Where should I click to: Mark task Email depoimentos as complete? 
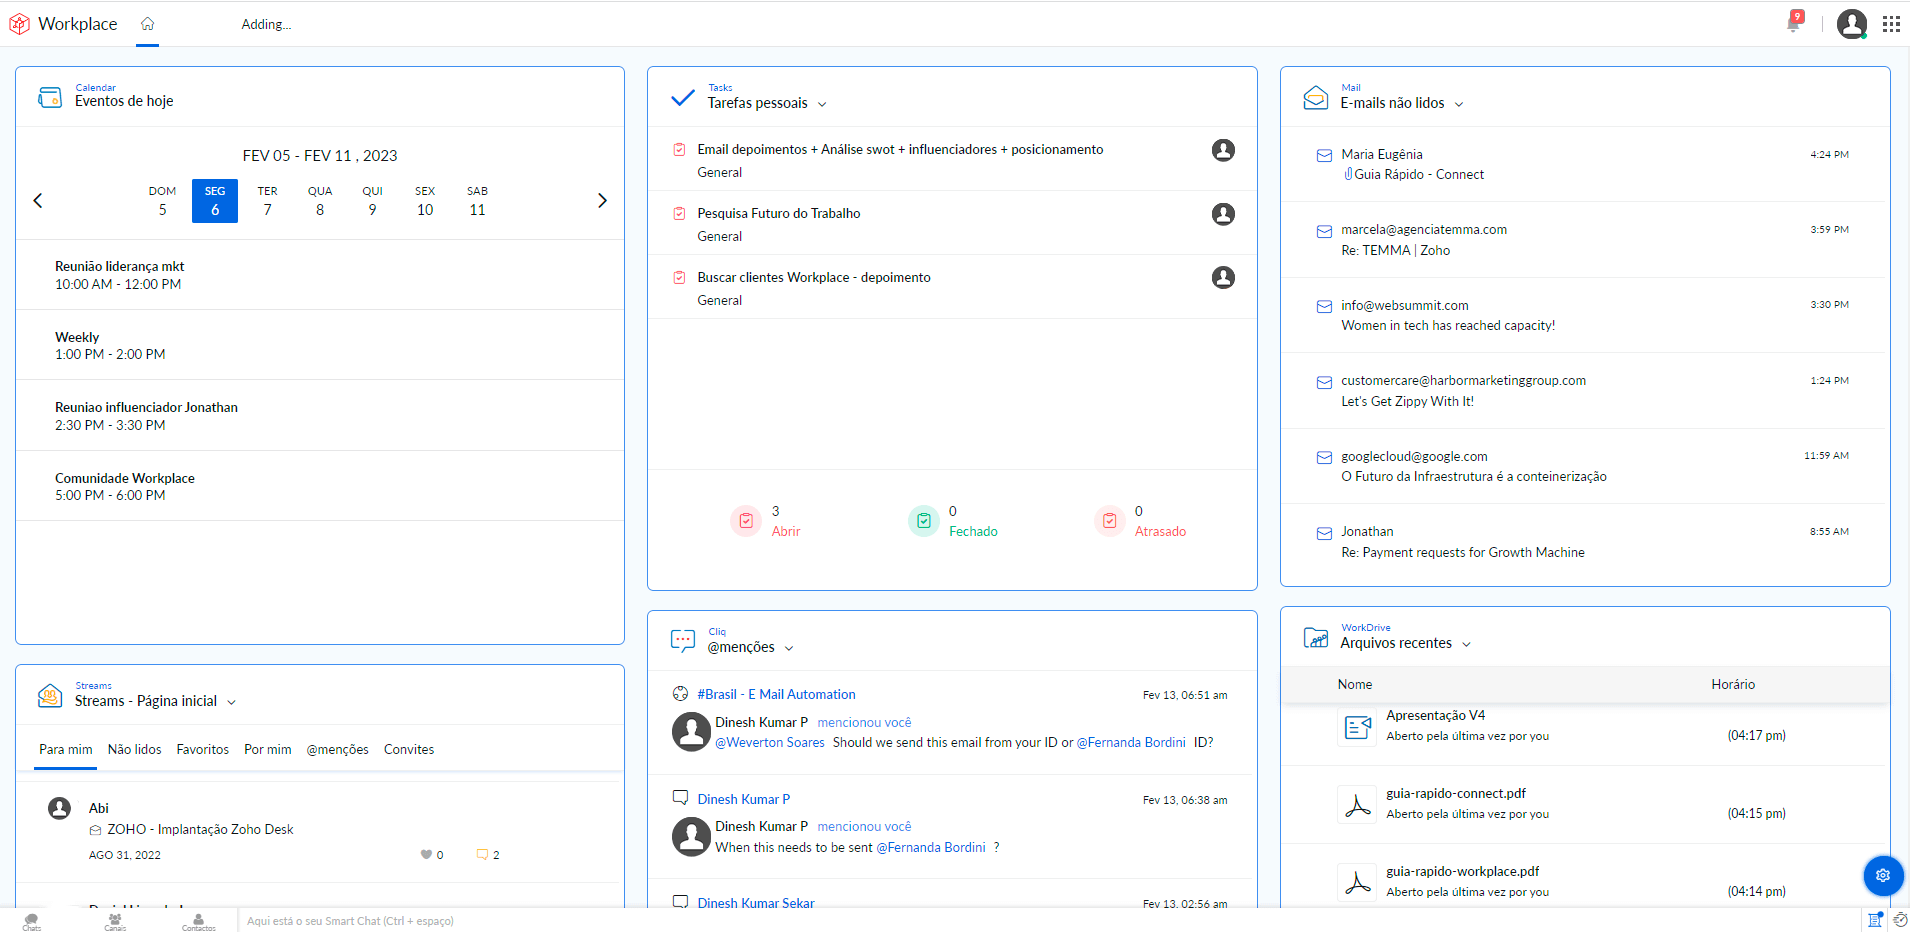point(679,150)
